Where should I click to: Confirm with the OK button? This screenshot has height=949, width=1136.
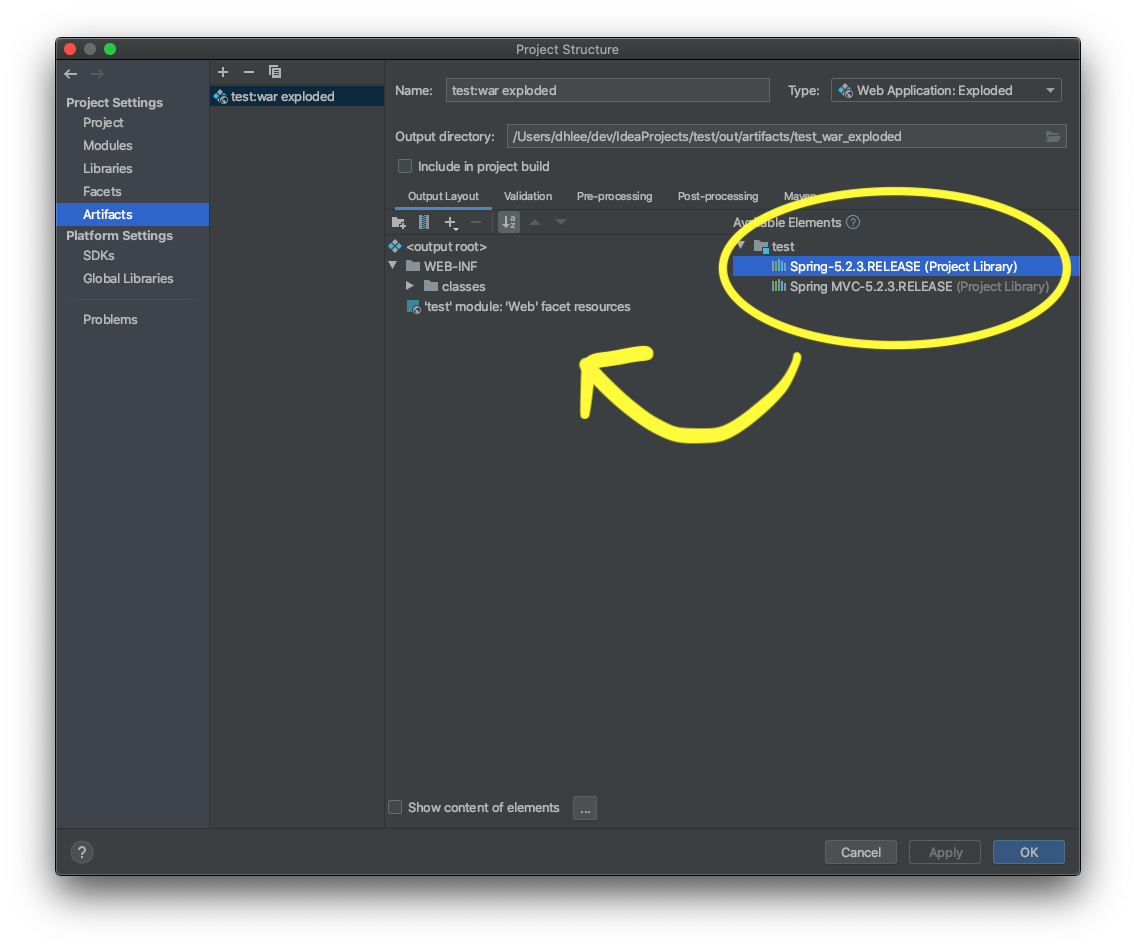(1029, 852)
